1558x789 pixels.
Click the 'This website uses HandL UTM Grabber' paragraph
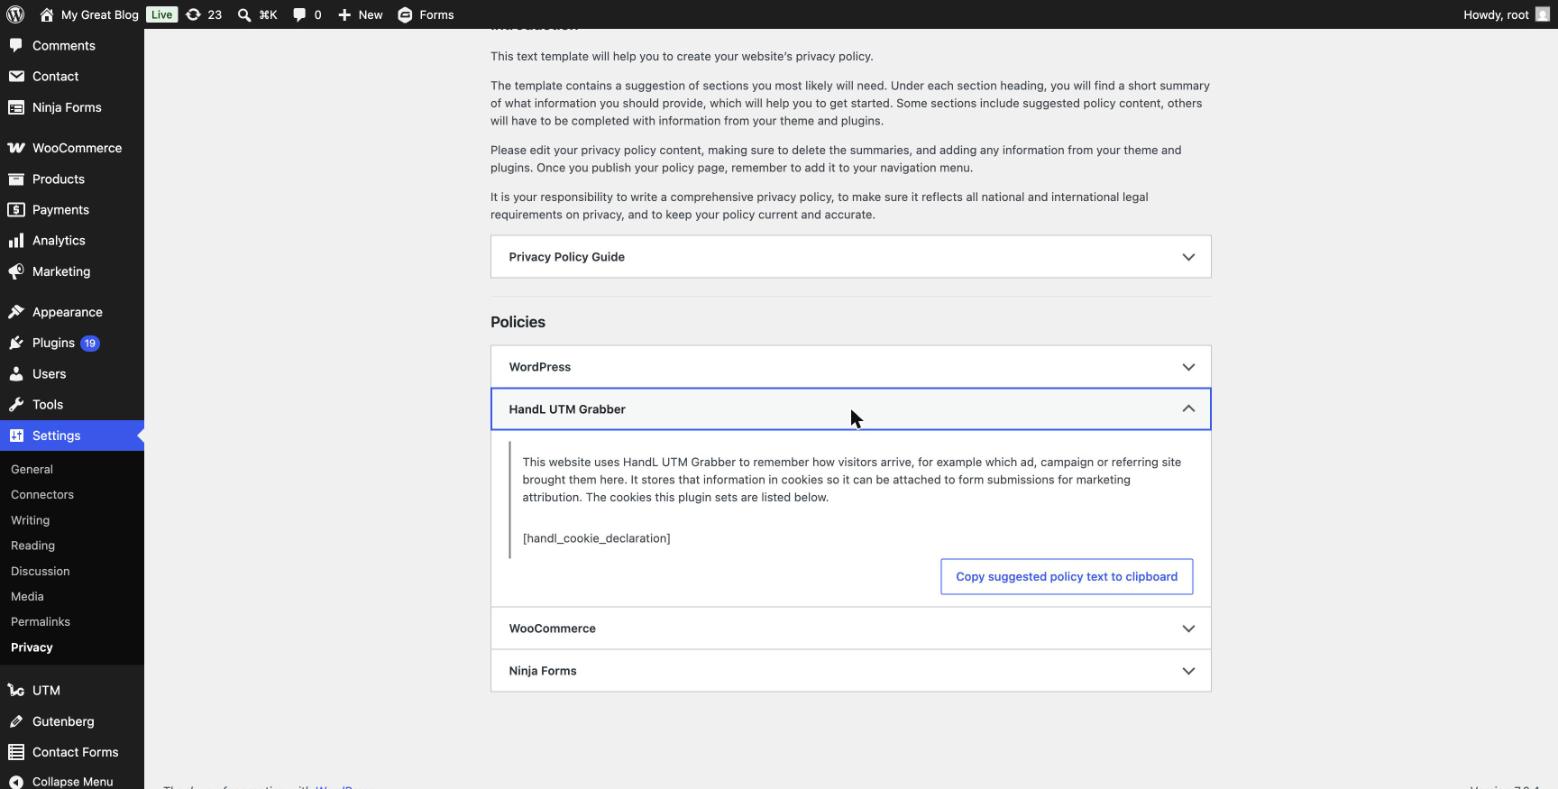[x=852, y=480]
